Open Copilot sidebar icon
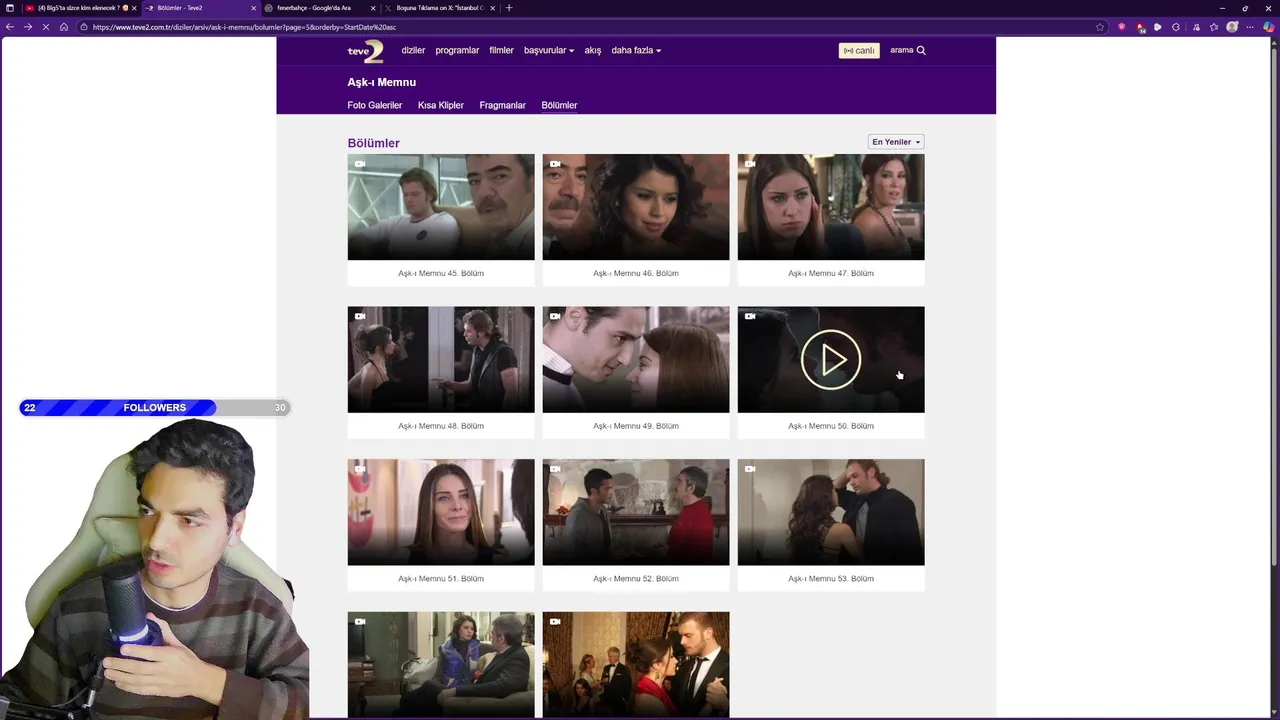 [x=1269, y=27]
